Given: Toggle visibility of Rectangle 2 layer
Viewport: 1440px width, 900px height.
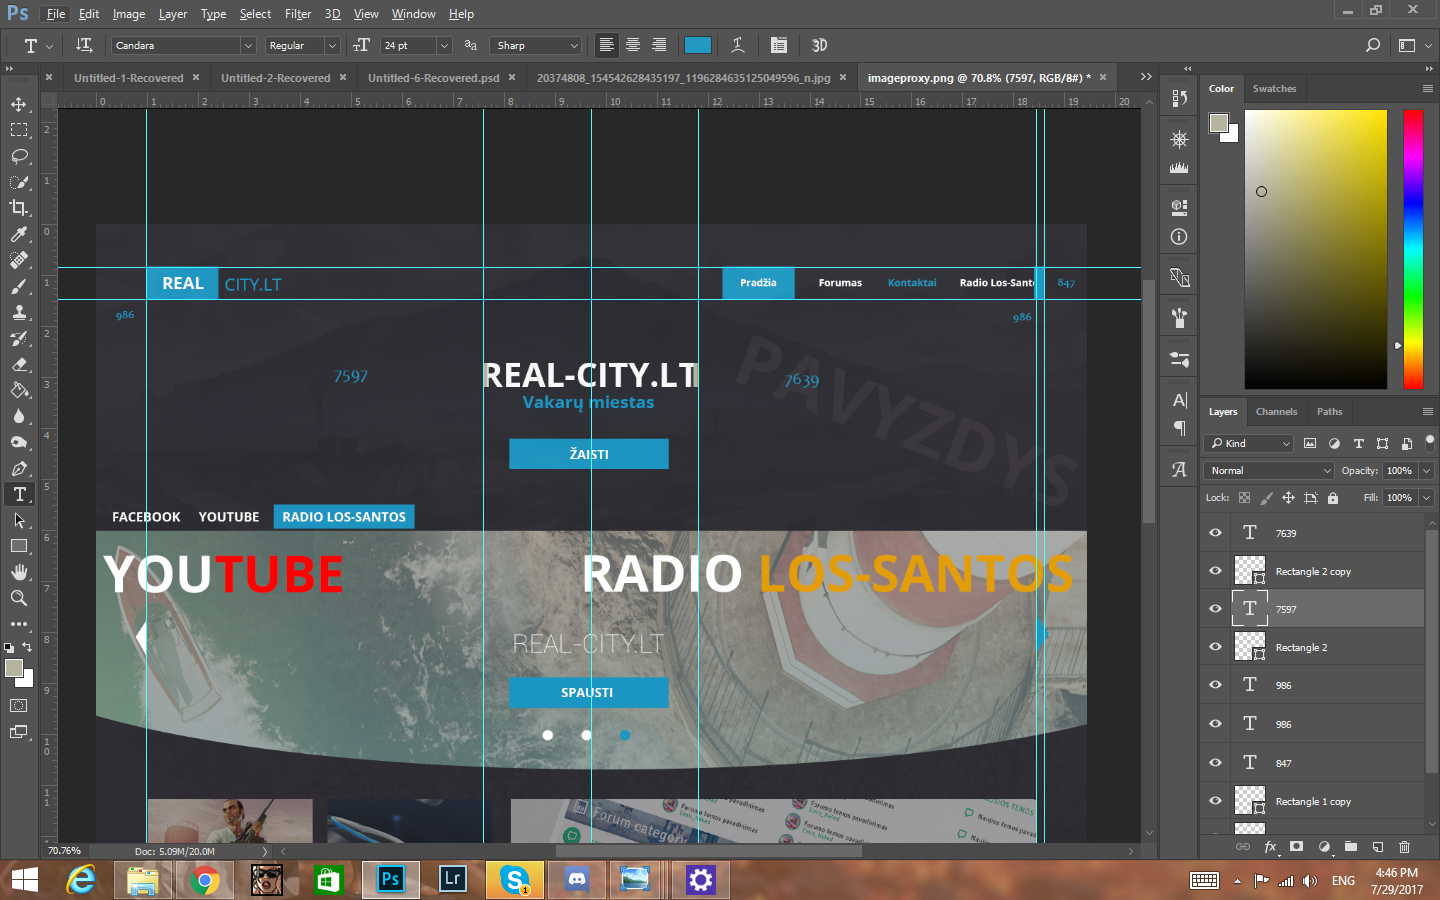Looking at the screenshot, I should [x=1215, y=647].
